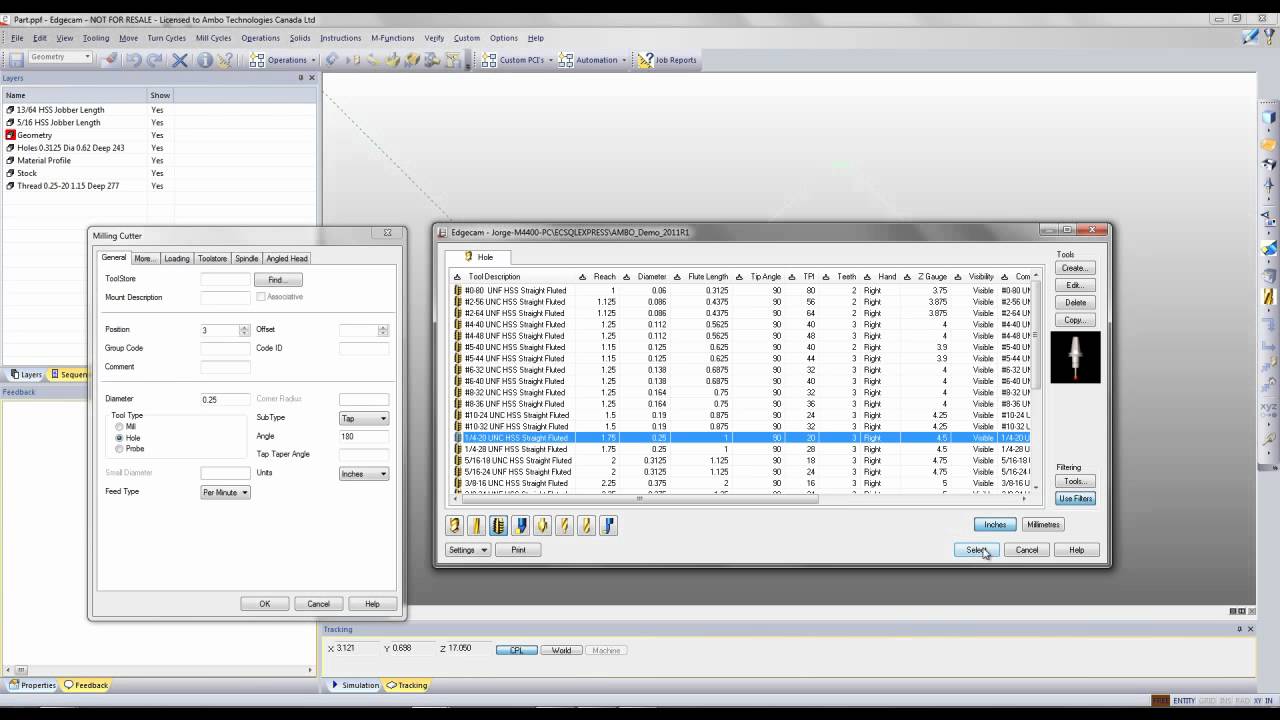The width and height of the screenshot is (1280, 720).
Task: Select the Mill tool type radio button
Action: pos(120,427)
